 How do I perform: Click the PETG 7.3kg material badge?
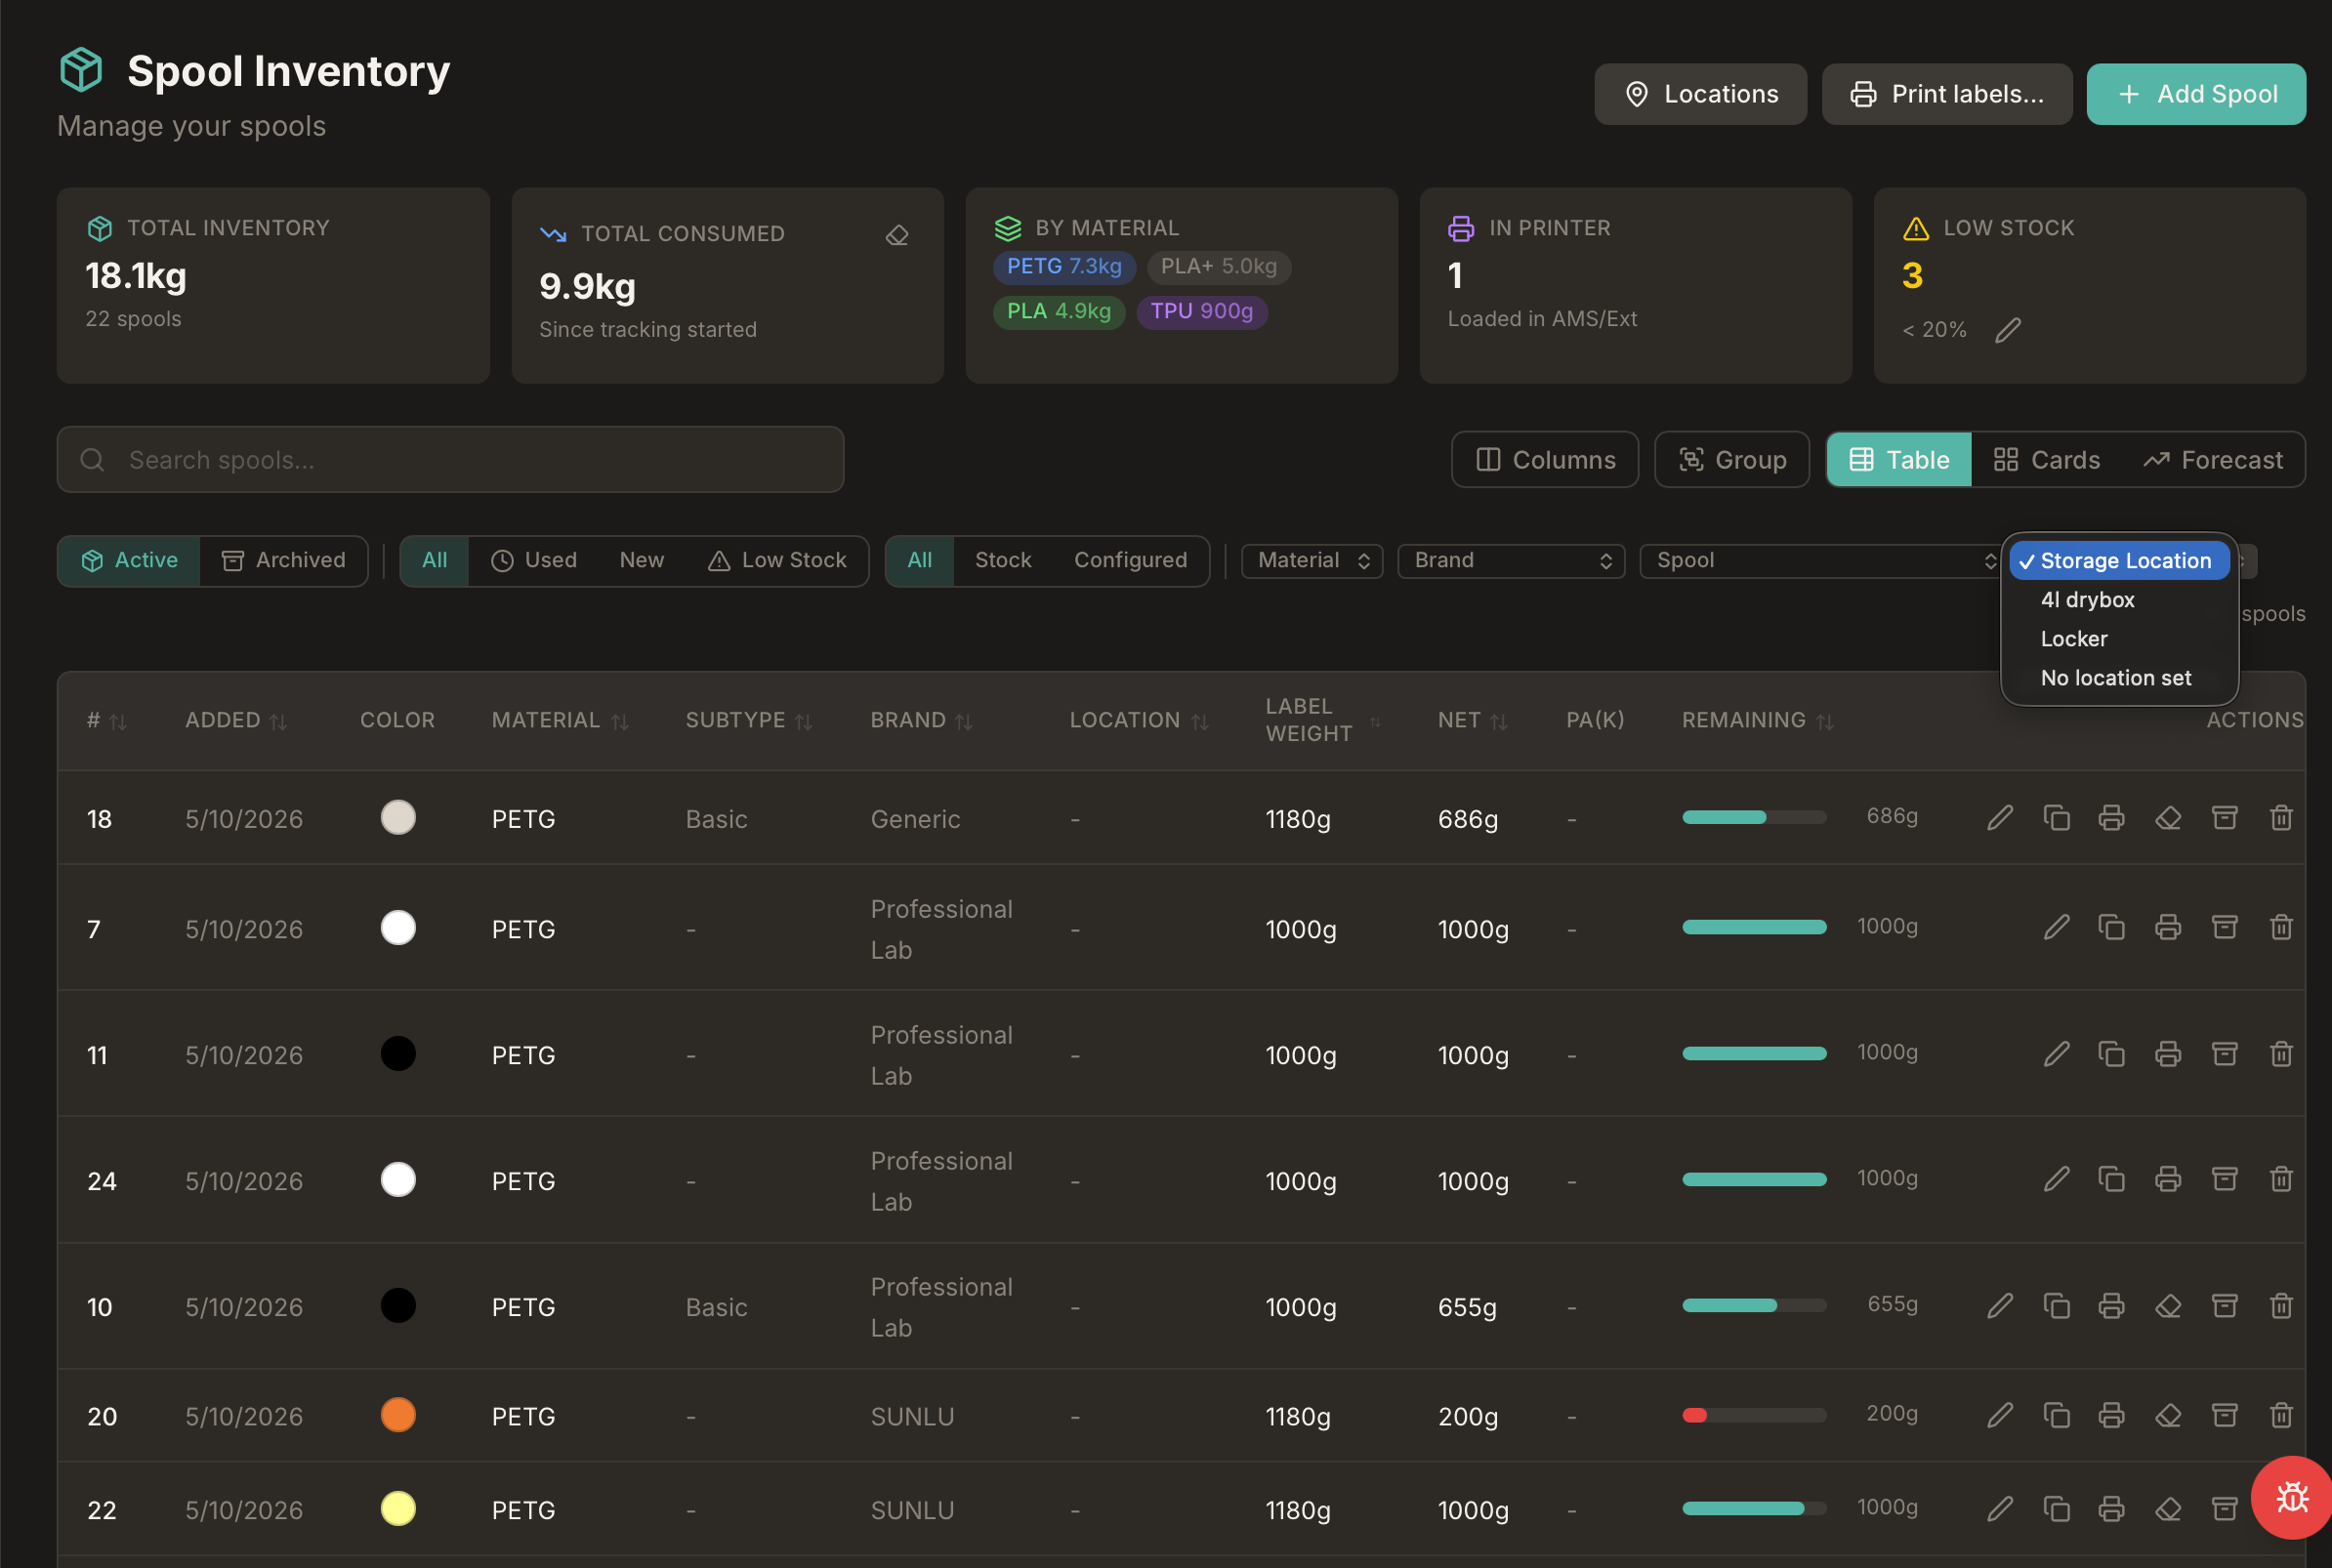(x=1064, y=267)
